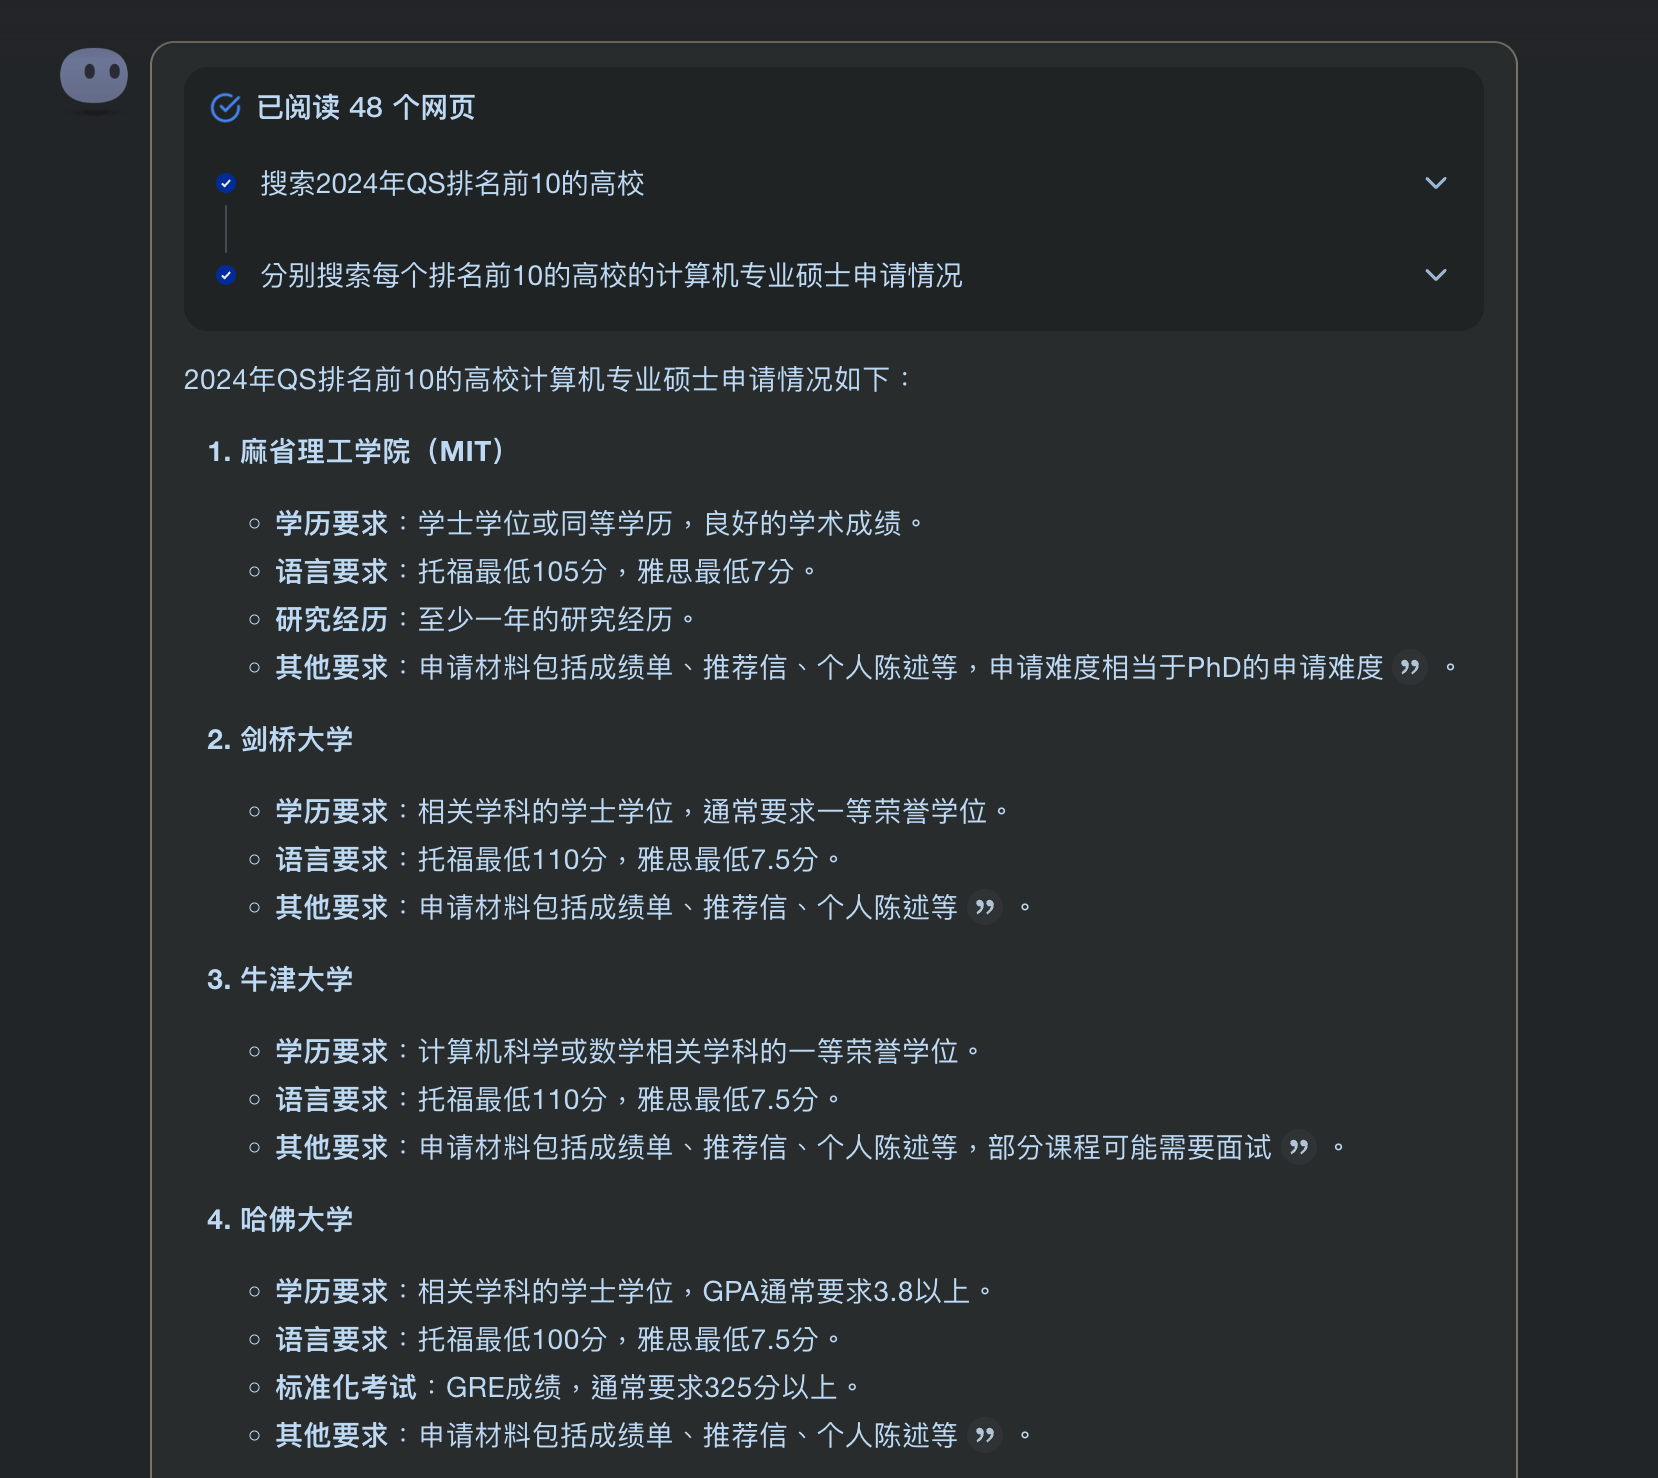Click the '已阅读 48 个网页' check circle icon

(226, 107)
